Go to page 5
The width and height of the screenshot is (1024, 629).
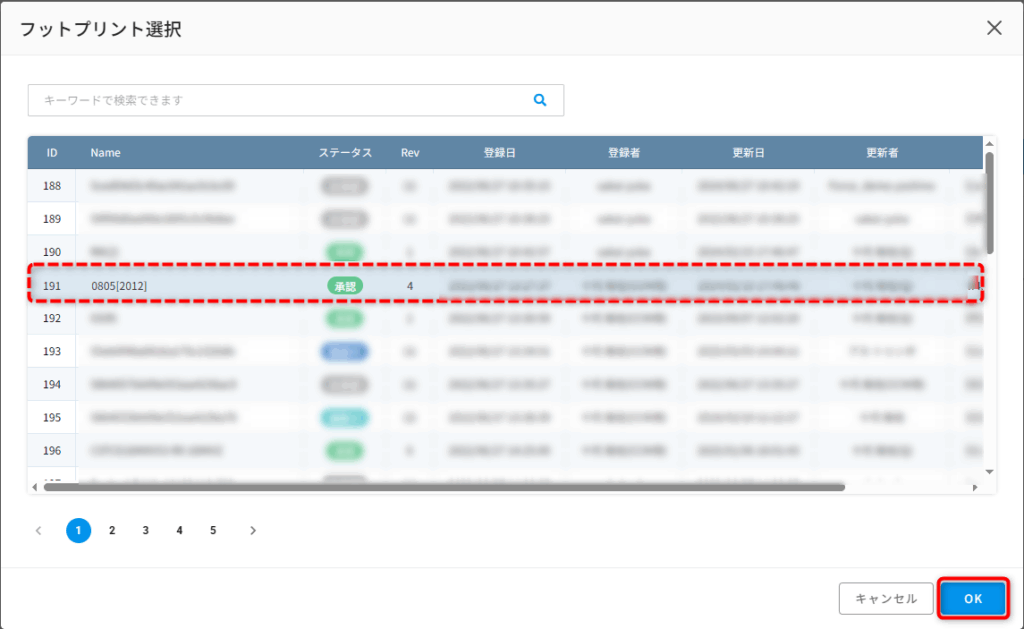point(213,530)
